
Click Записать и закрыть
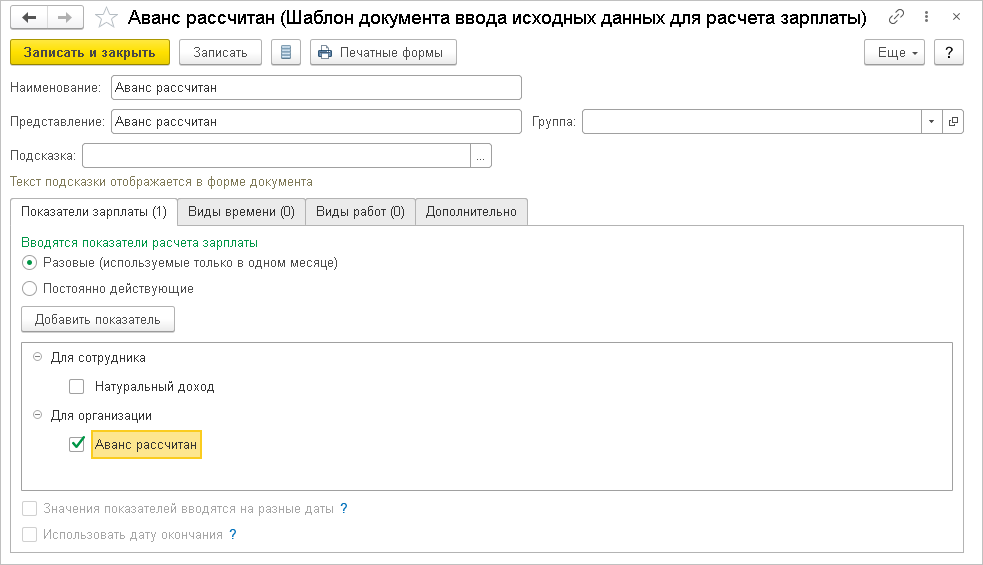coord(90,53)
